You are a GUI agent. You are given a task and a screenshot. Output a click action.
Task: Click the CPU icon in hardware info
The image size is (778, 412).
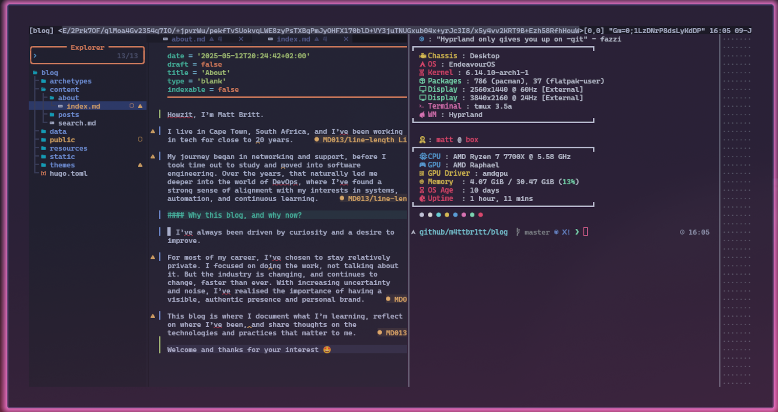point(422,156)
